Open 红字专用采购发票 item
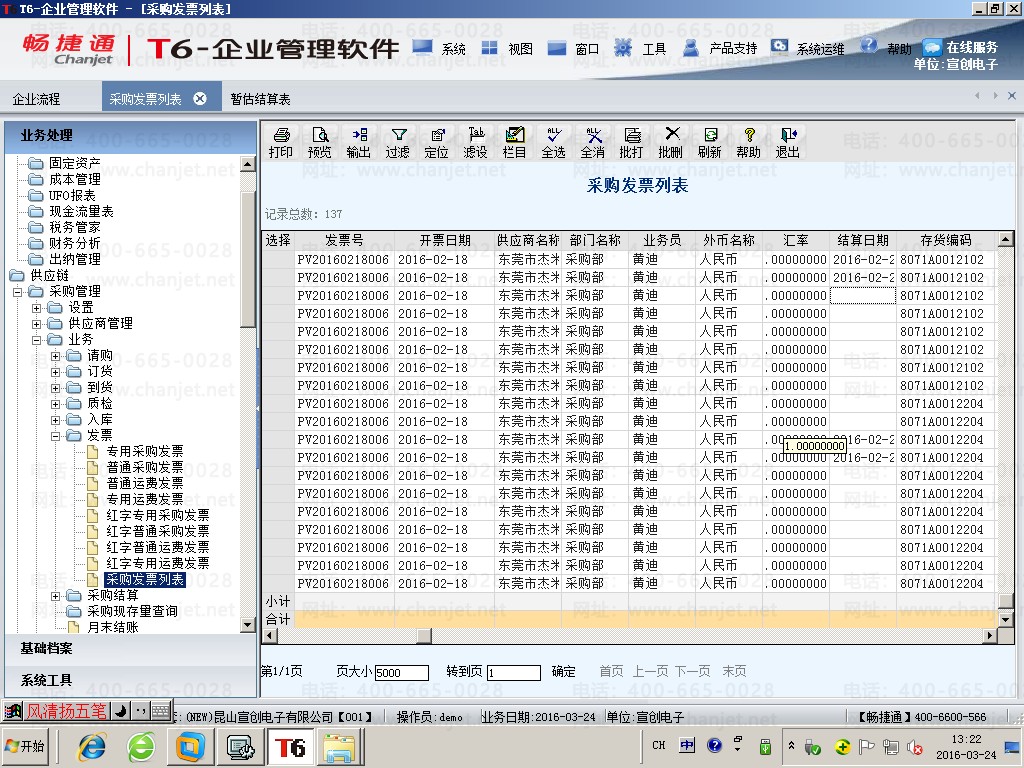Image resolution: width=1024 pixels, height=768 pixels. click(x=157, y=515)
